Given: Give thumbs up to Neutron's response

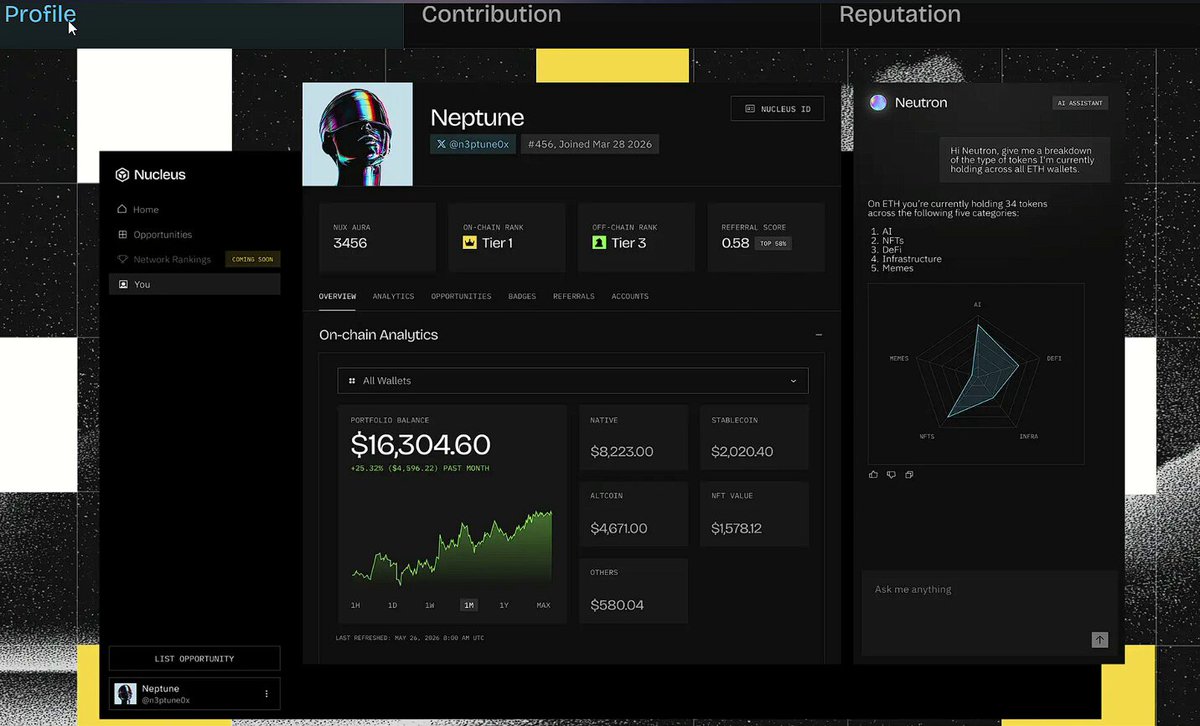Looking at the screenshot, I should pos(873,475).
